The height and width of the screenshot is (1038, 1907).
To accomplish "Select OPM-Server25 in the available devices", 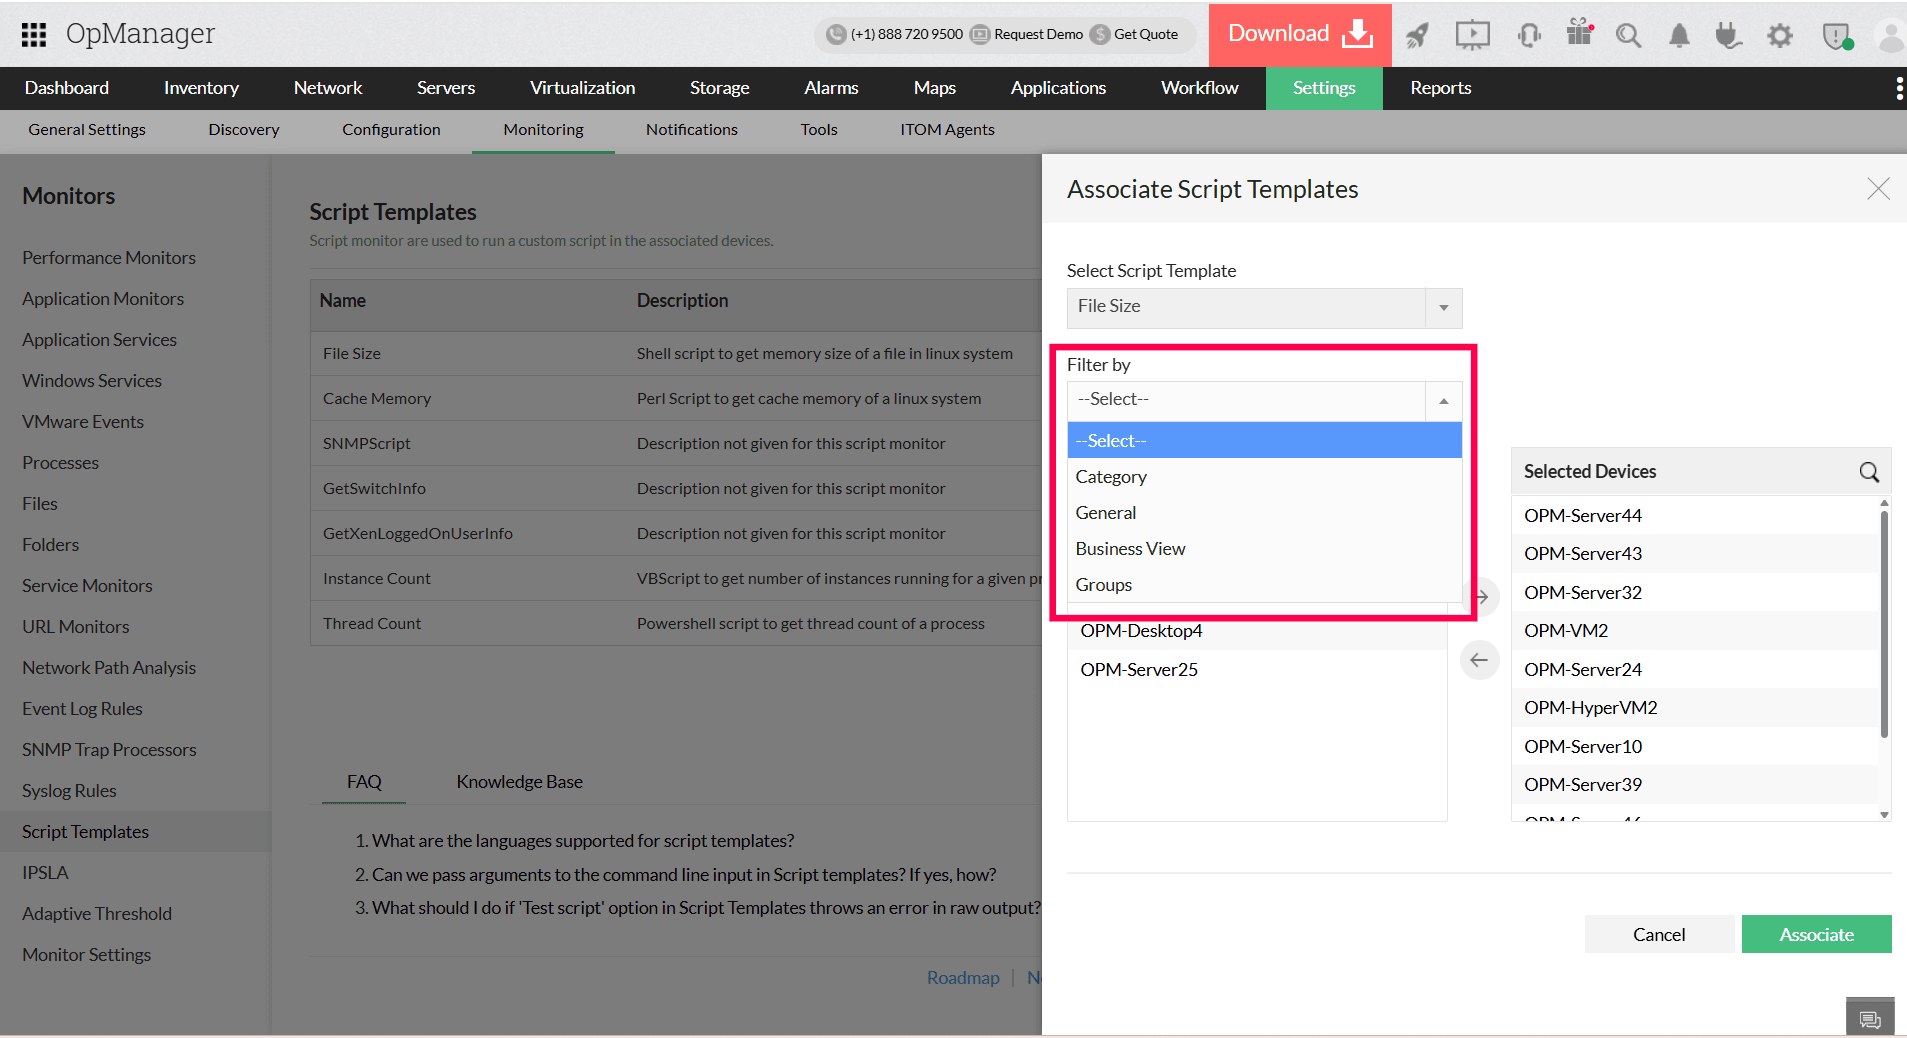I will [1257, 670].
